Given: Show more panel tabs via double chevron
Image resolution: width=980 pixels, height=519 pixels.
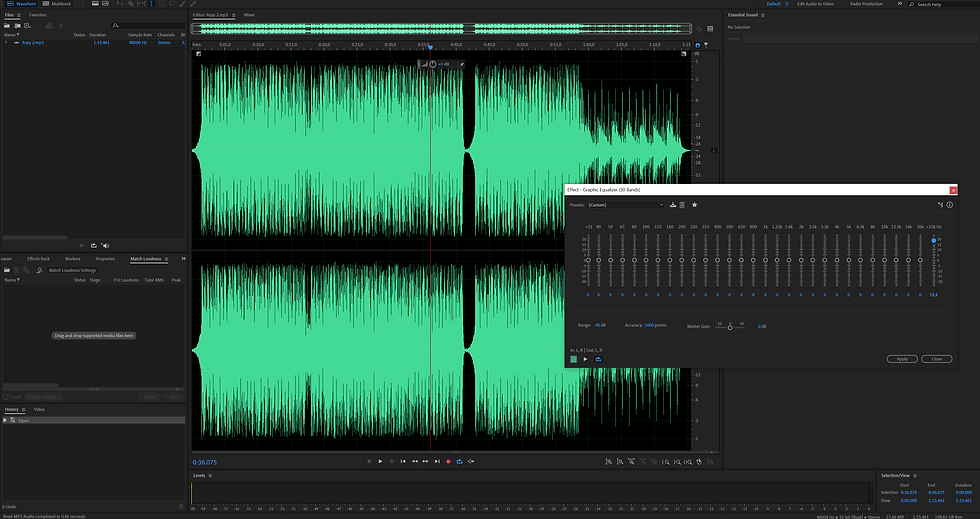Looking at the screenshot, I should (x=184, y=259).
